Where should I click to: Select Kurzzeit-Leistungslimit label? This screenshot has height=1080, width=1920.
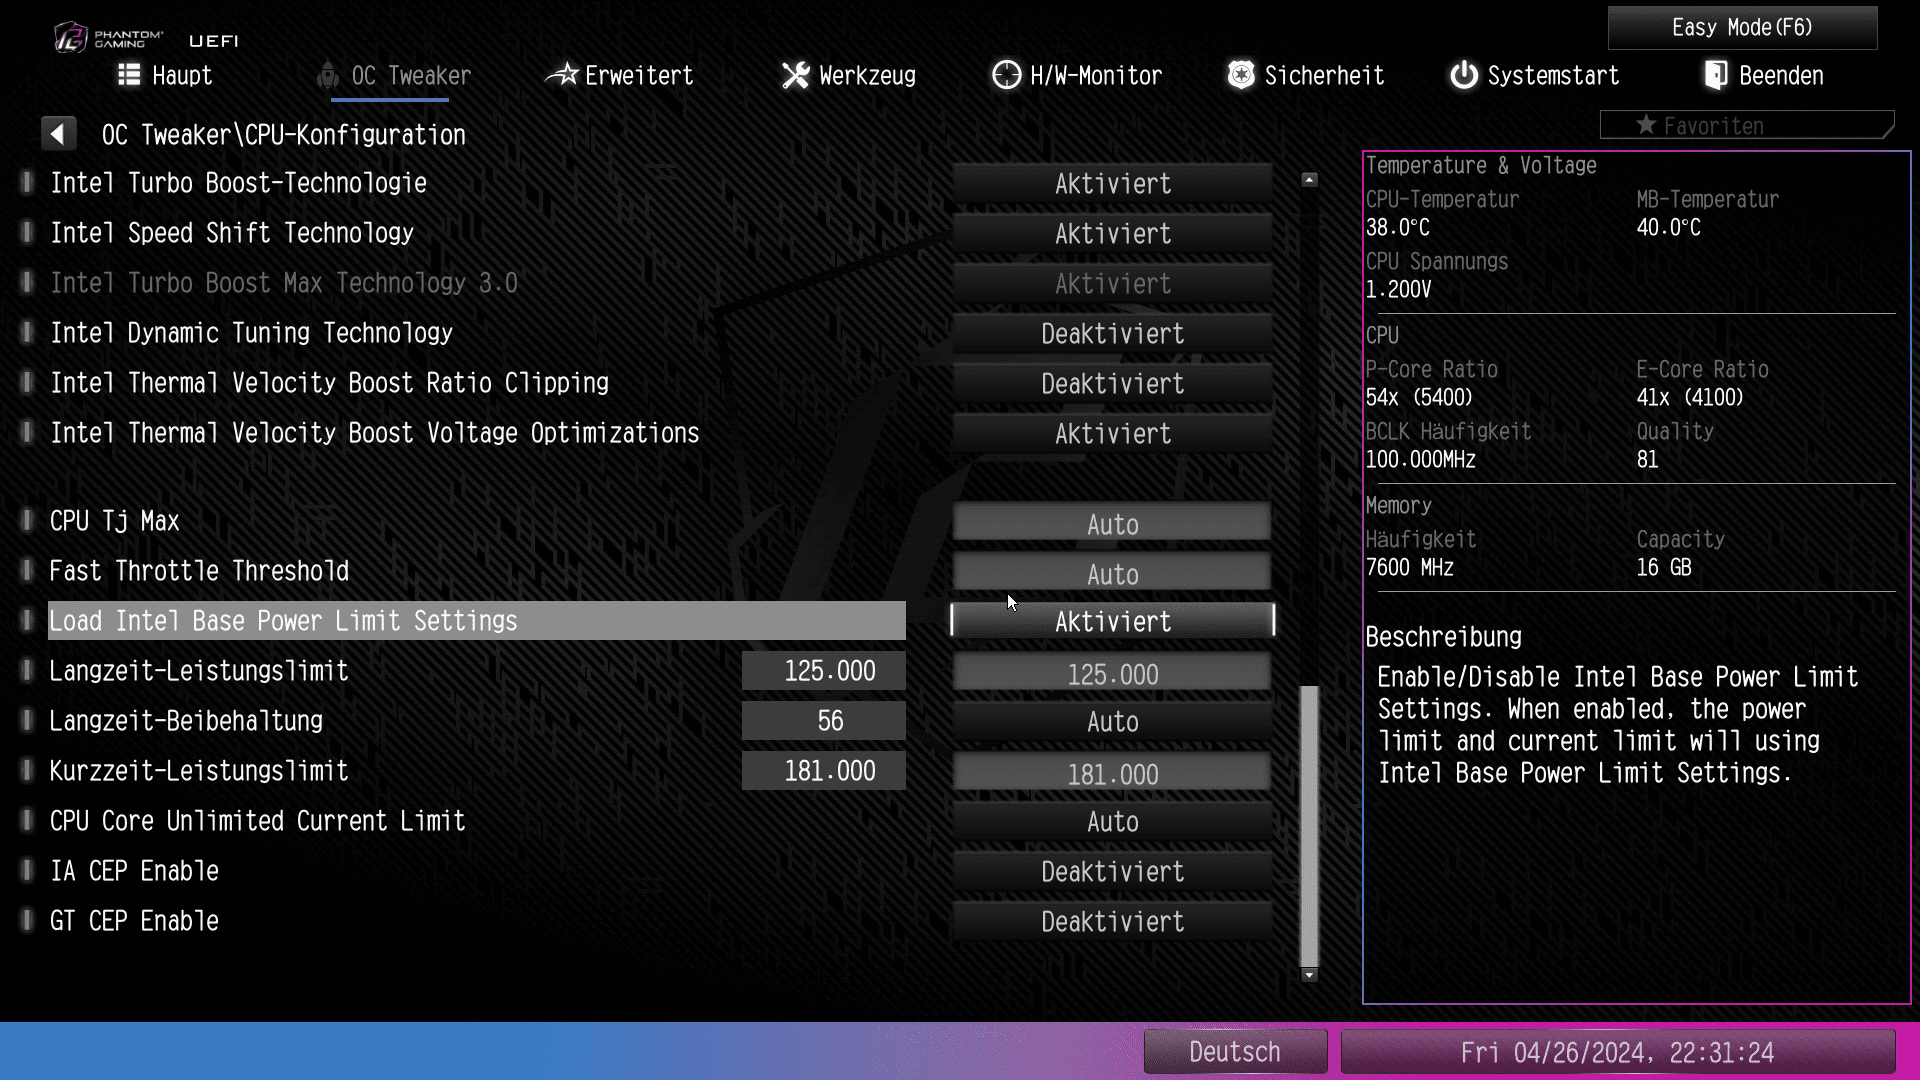pyautogui.click(x=200, y=771)
